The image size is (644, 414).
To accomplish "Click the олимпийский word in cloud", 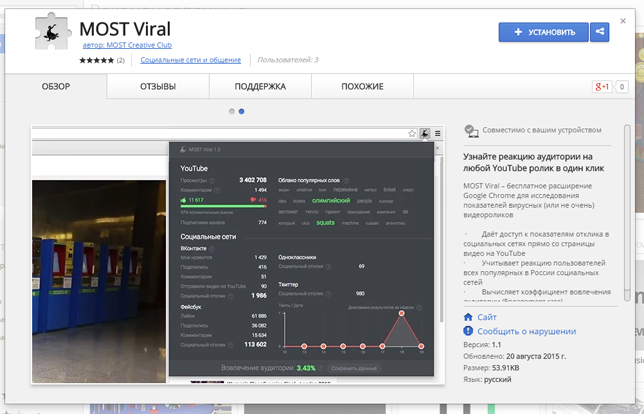I will coord(331,200).
